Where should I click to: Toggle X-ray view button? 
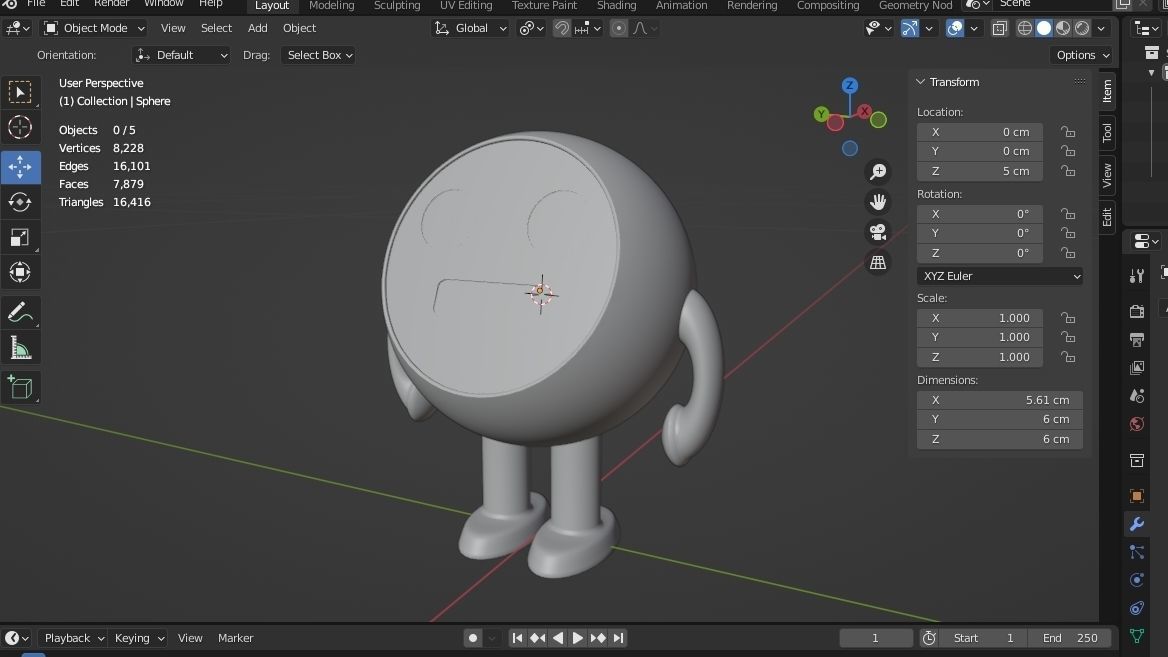coord(1000,28)
